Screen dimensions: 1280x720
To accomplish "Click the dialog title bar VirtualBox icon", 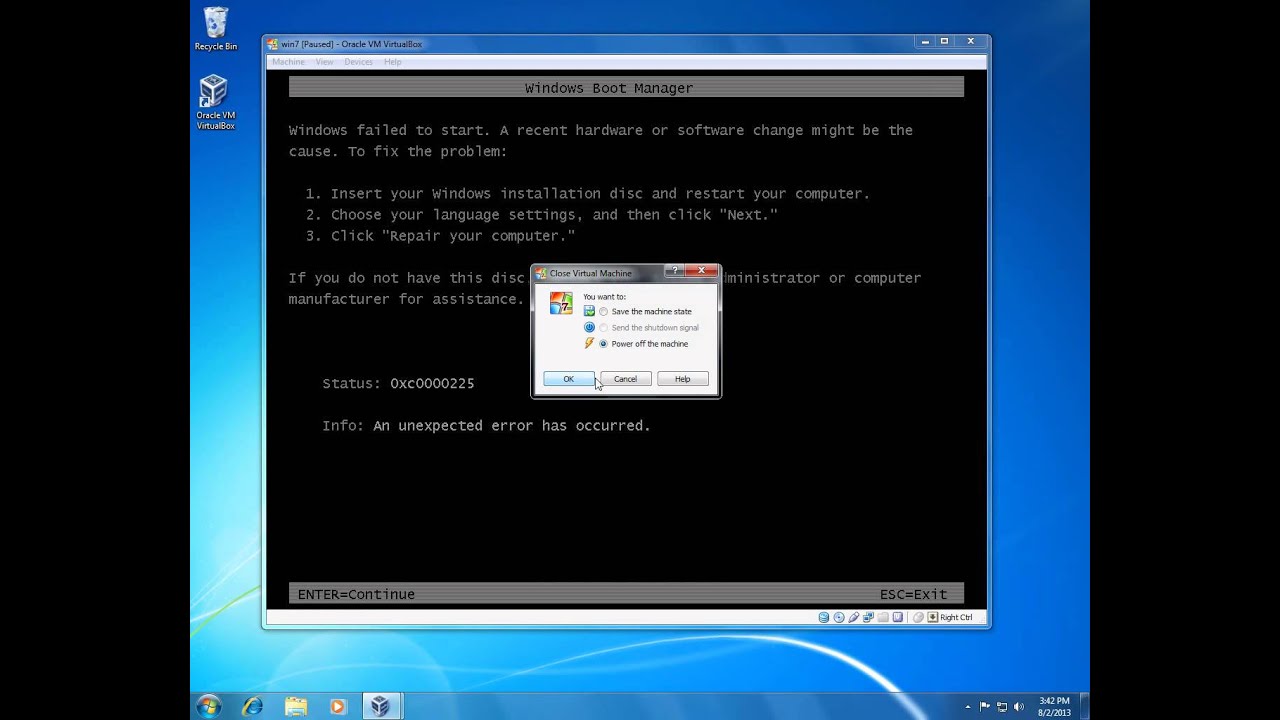I will (541, 273).
